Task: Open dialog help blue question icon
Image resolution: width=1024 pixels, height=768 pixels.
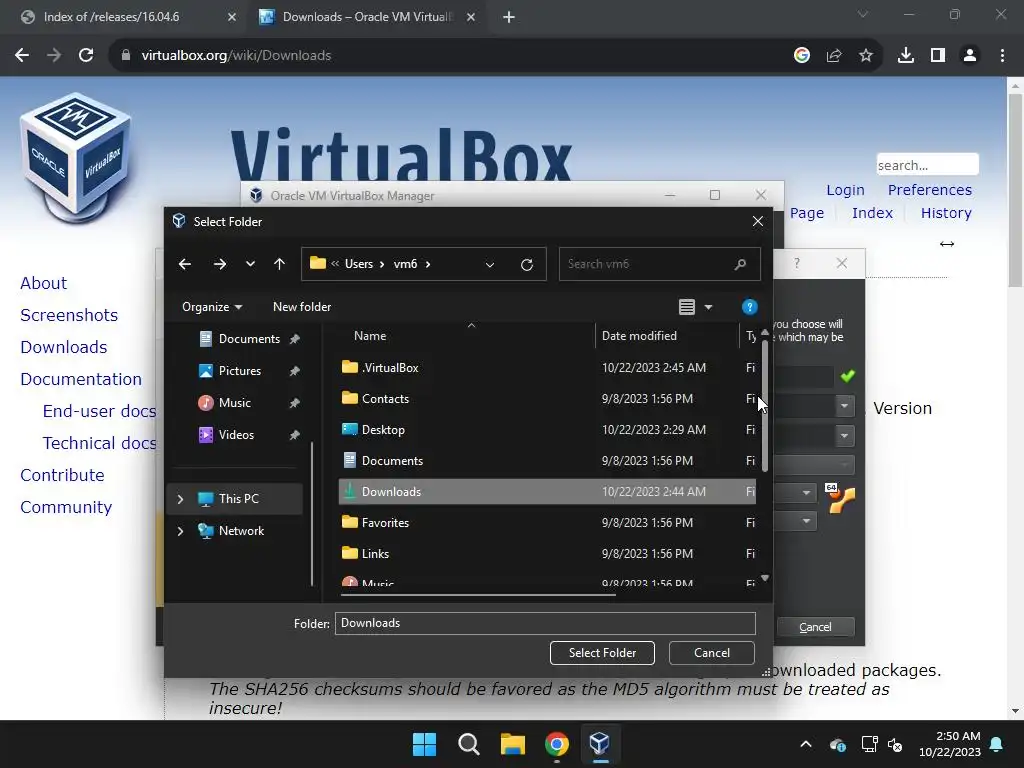Action: click(x=750, y=307)
